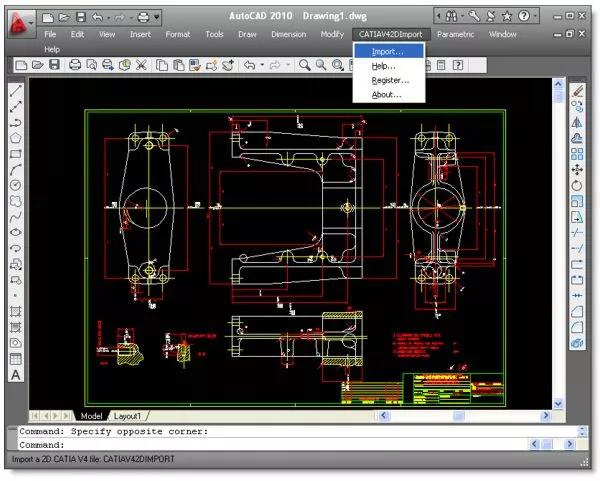The width and height of the screenshot is (600, 481).
Task: Click Communication Center satellite icon
Action: pos(491,16)
